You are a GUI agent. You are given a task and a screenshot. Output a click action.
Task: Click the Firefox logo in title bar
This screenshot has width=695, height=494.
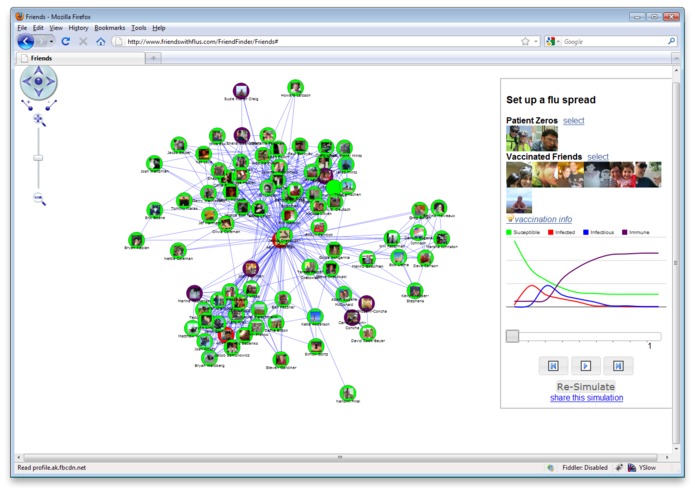20,16
